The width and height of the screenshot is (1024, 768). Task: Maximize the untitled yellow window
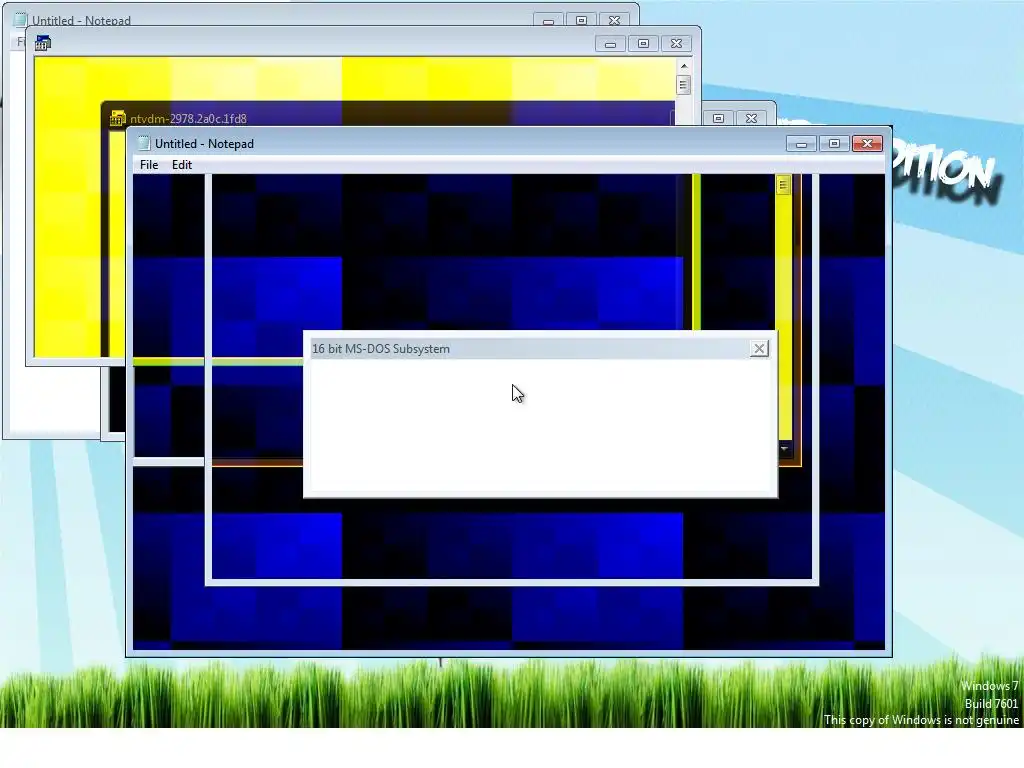[x=643, y=44]
